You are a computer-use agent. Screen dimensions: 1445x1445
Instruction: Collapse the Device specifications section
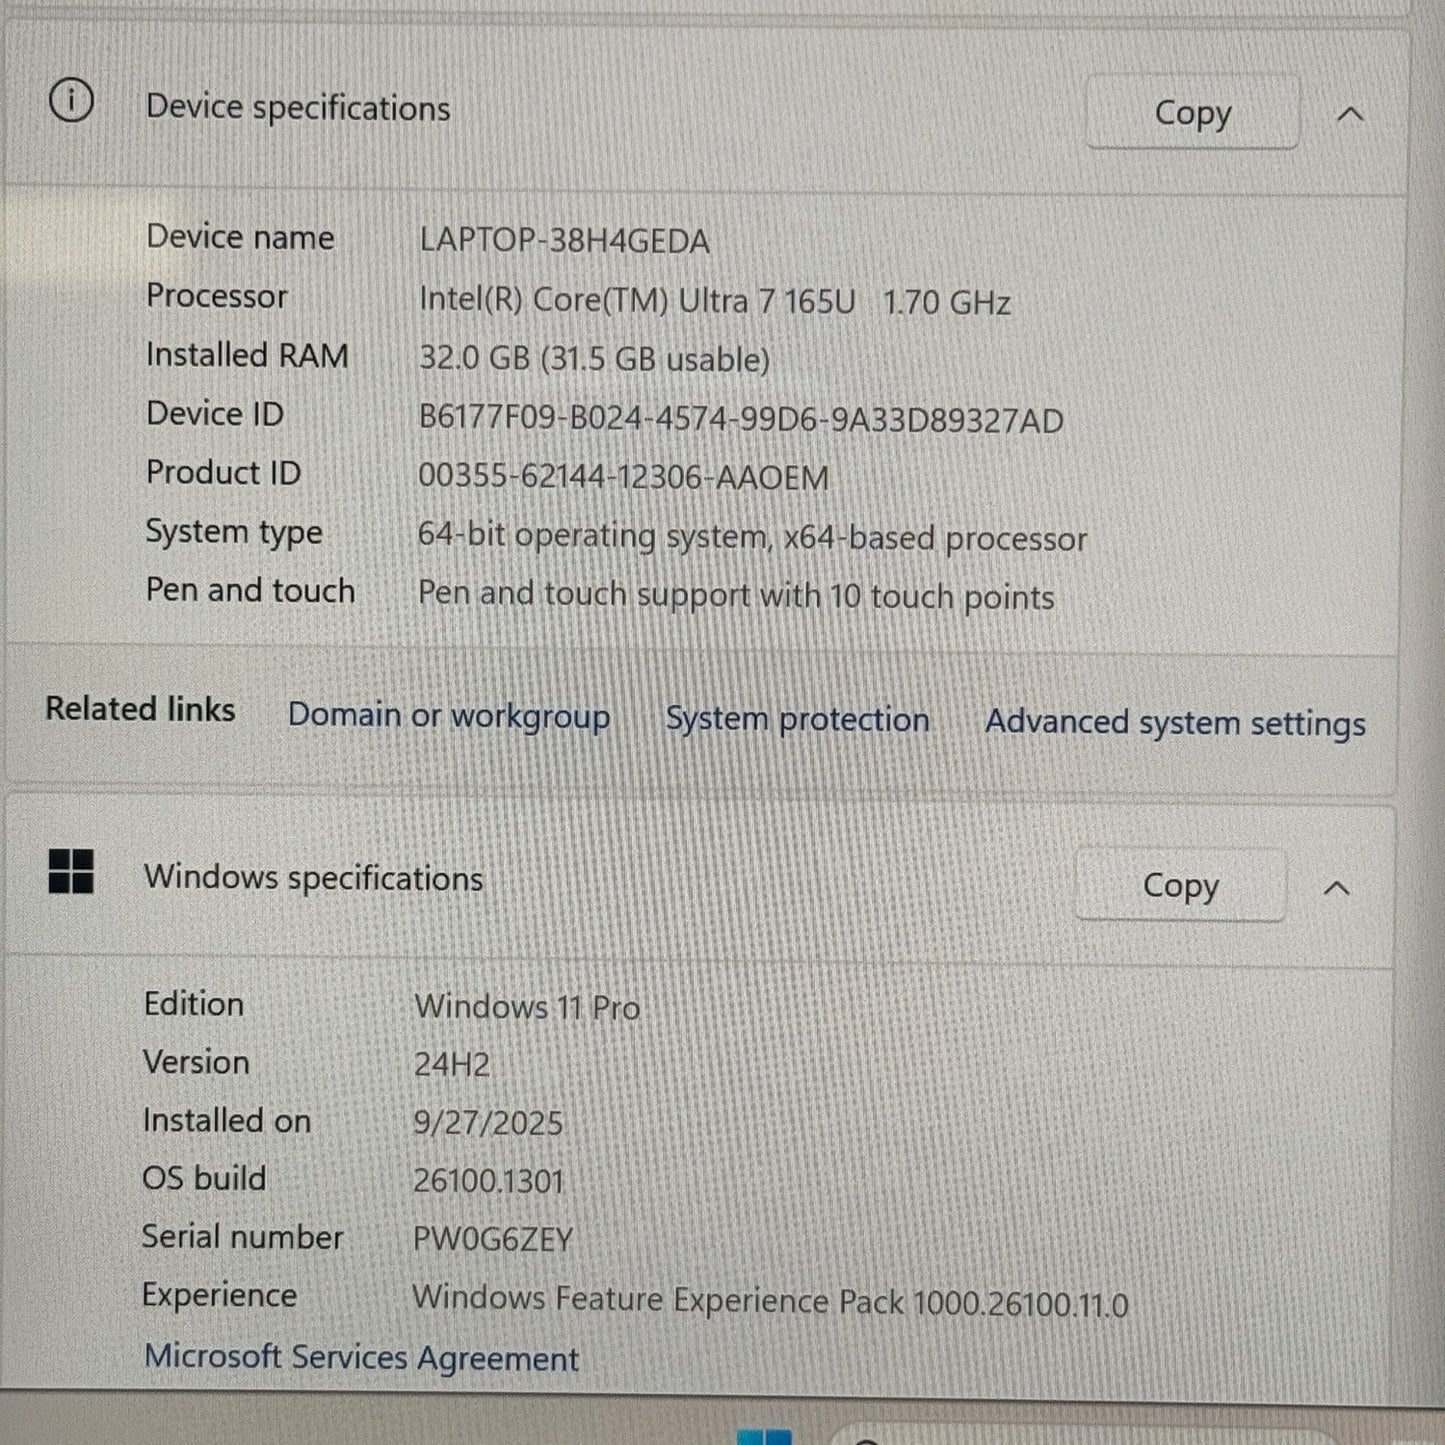point(1350,114)
